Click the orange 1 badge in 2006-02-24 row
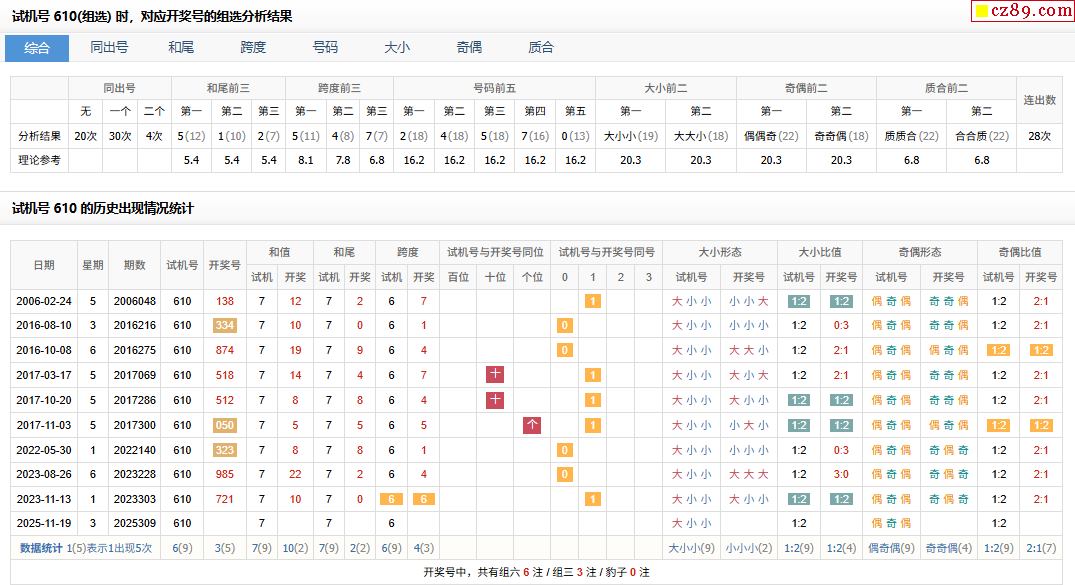Screen dimensions: 1075x585 tap(592, 301)
